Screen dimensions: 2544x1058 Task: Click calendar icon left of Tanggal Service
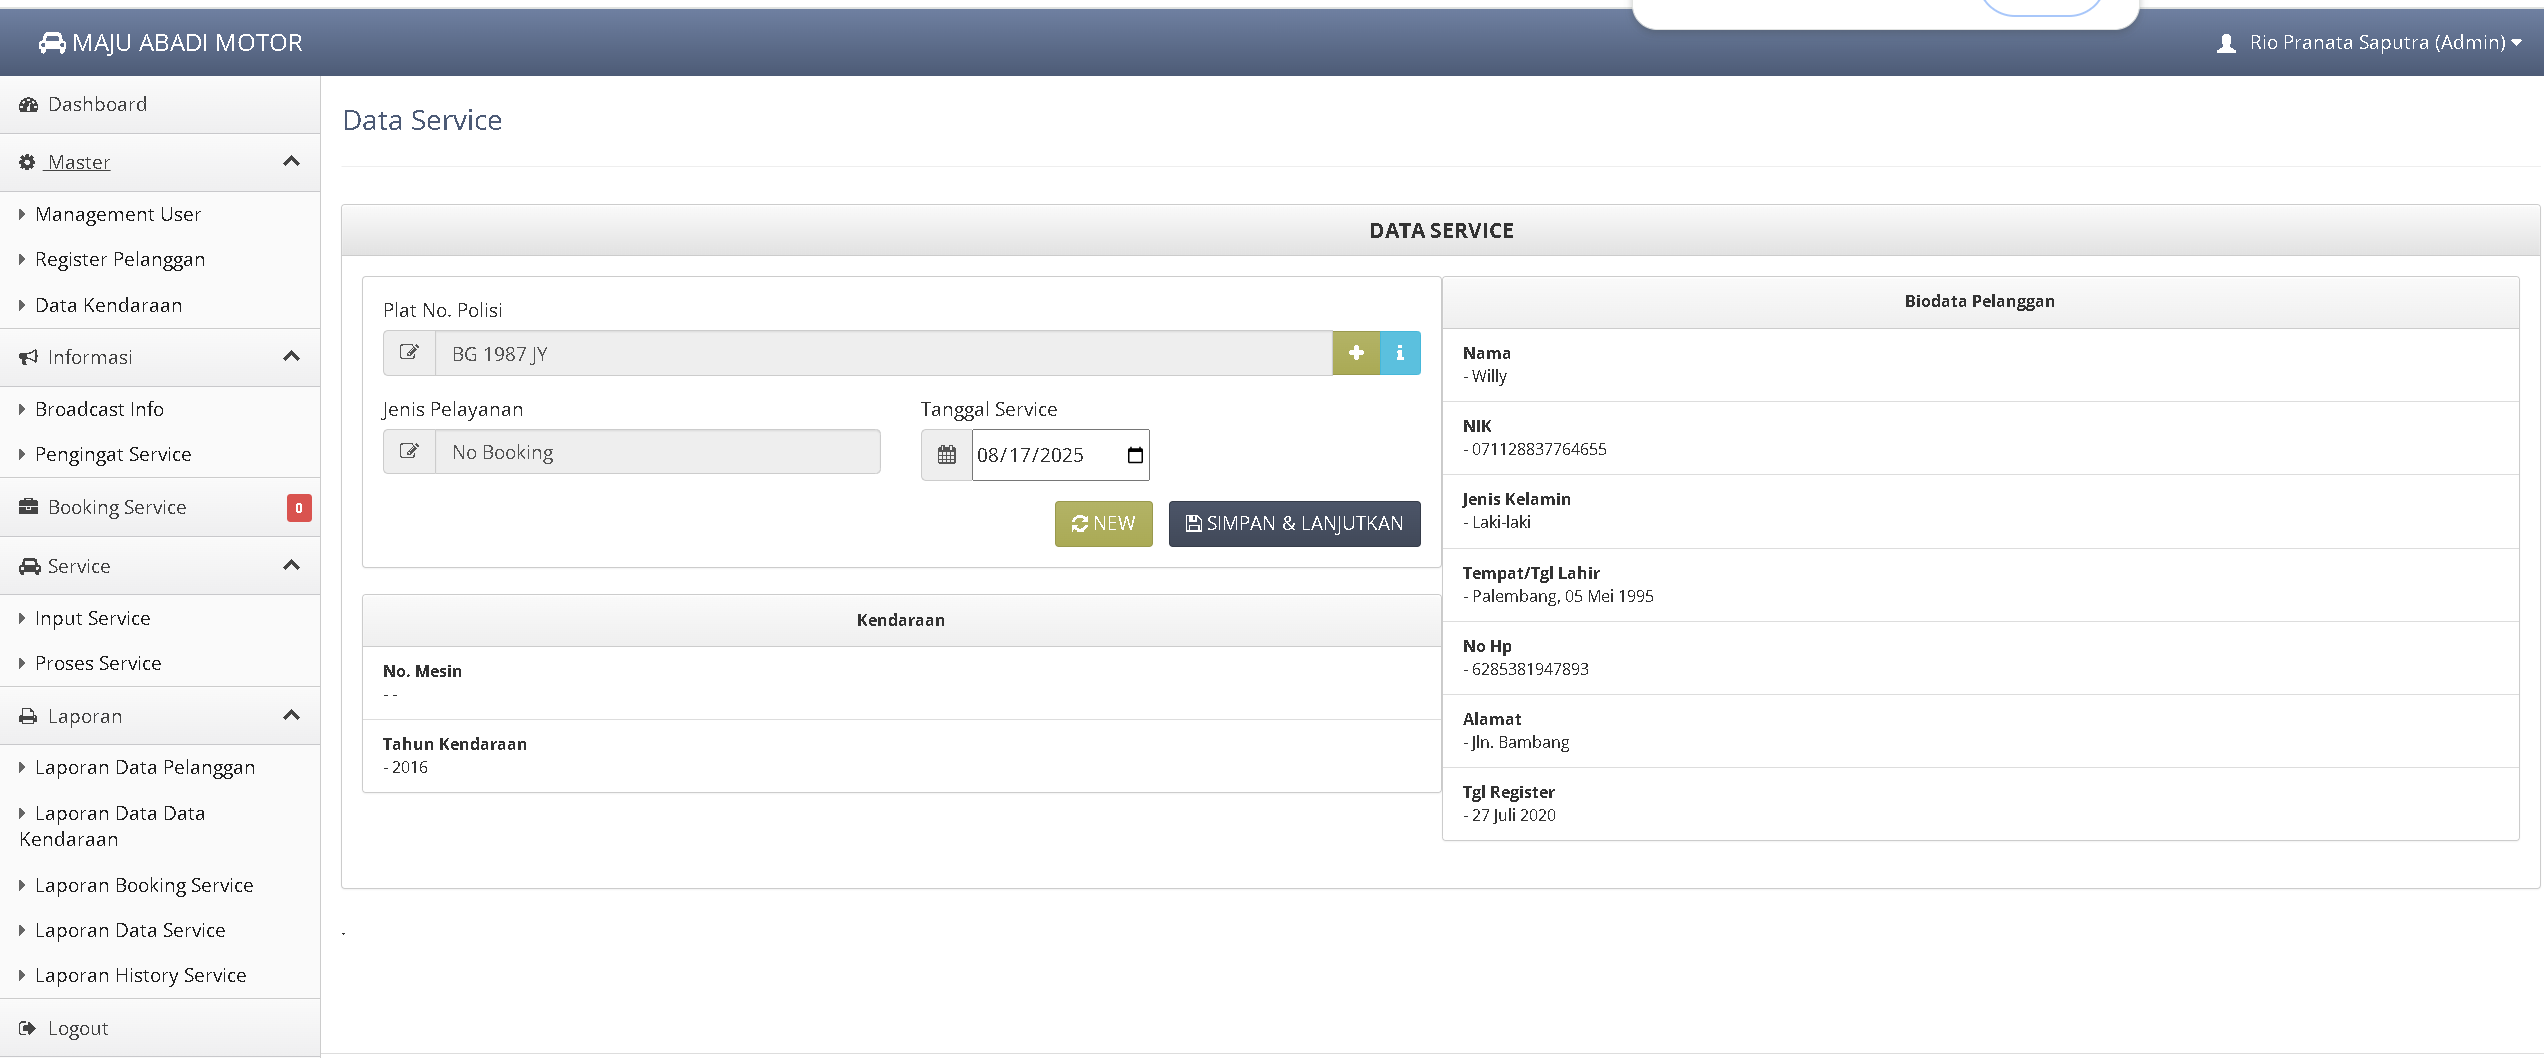pyautogui.click(x=946, y=455)
